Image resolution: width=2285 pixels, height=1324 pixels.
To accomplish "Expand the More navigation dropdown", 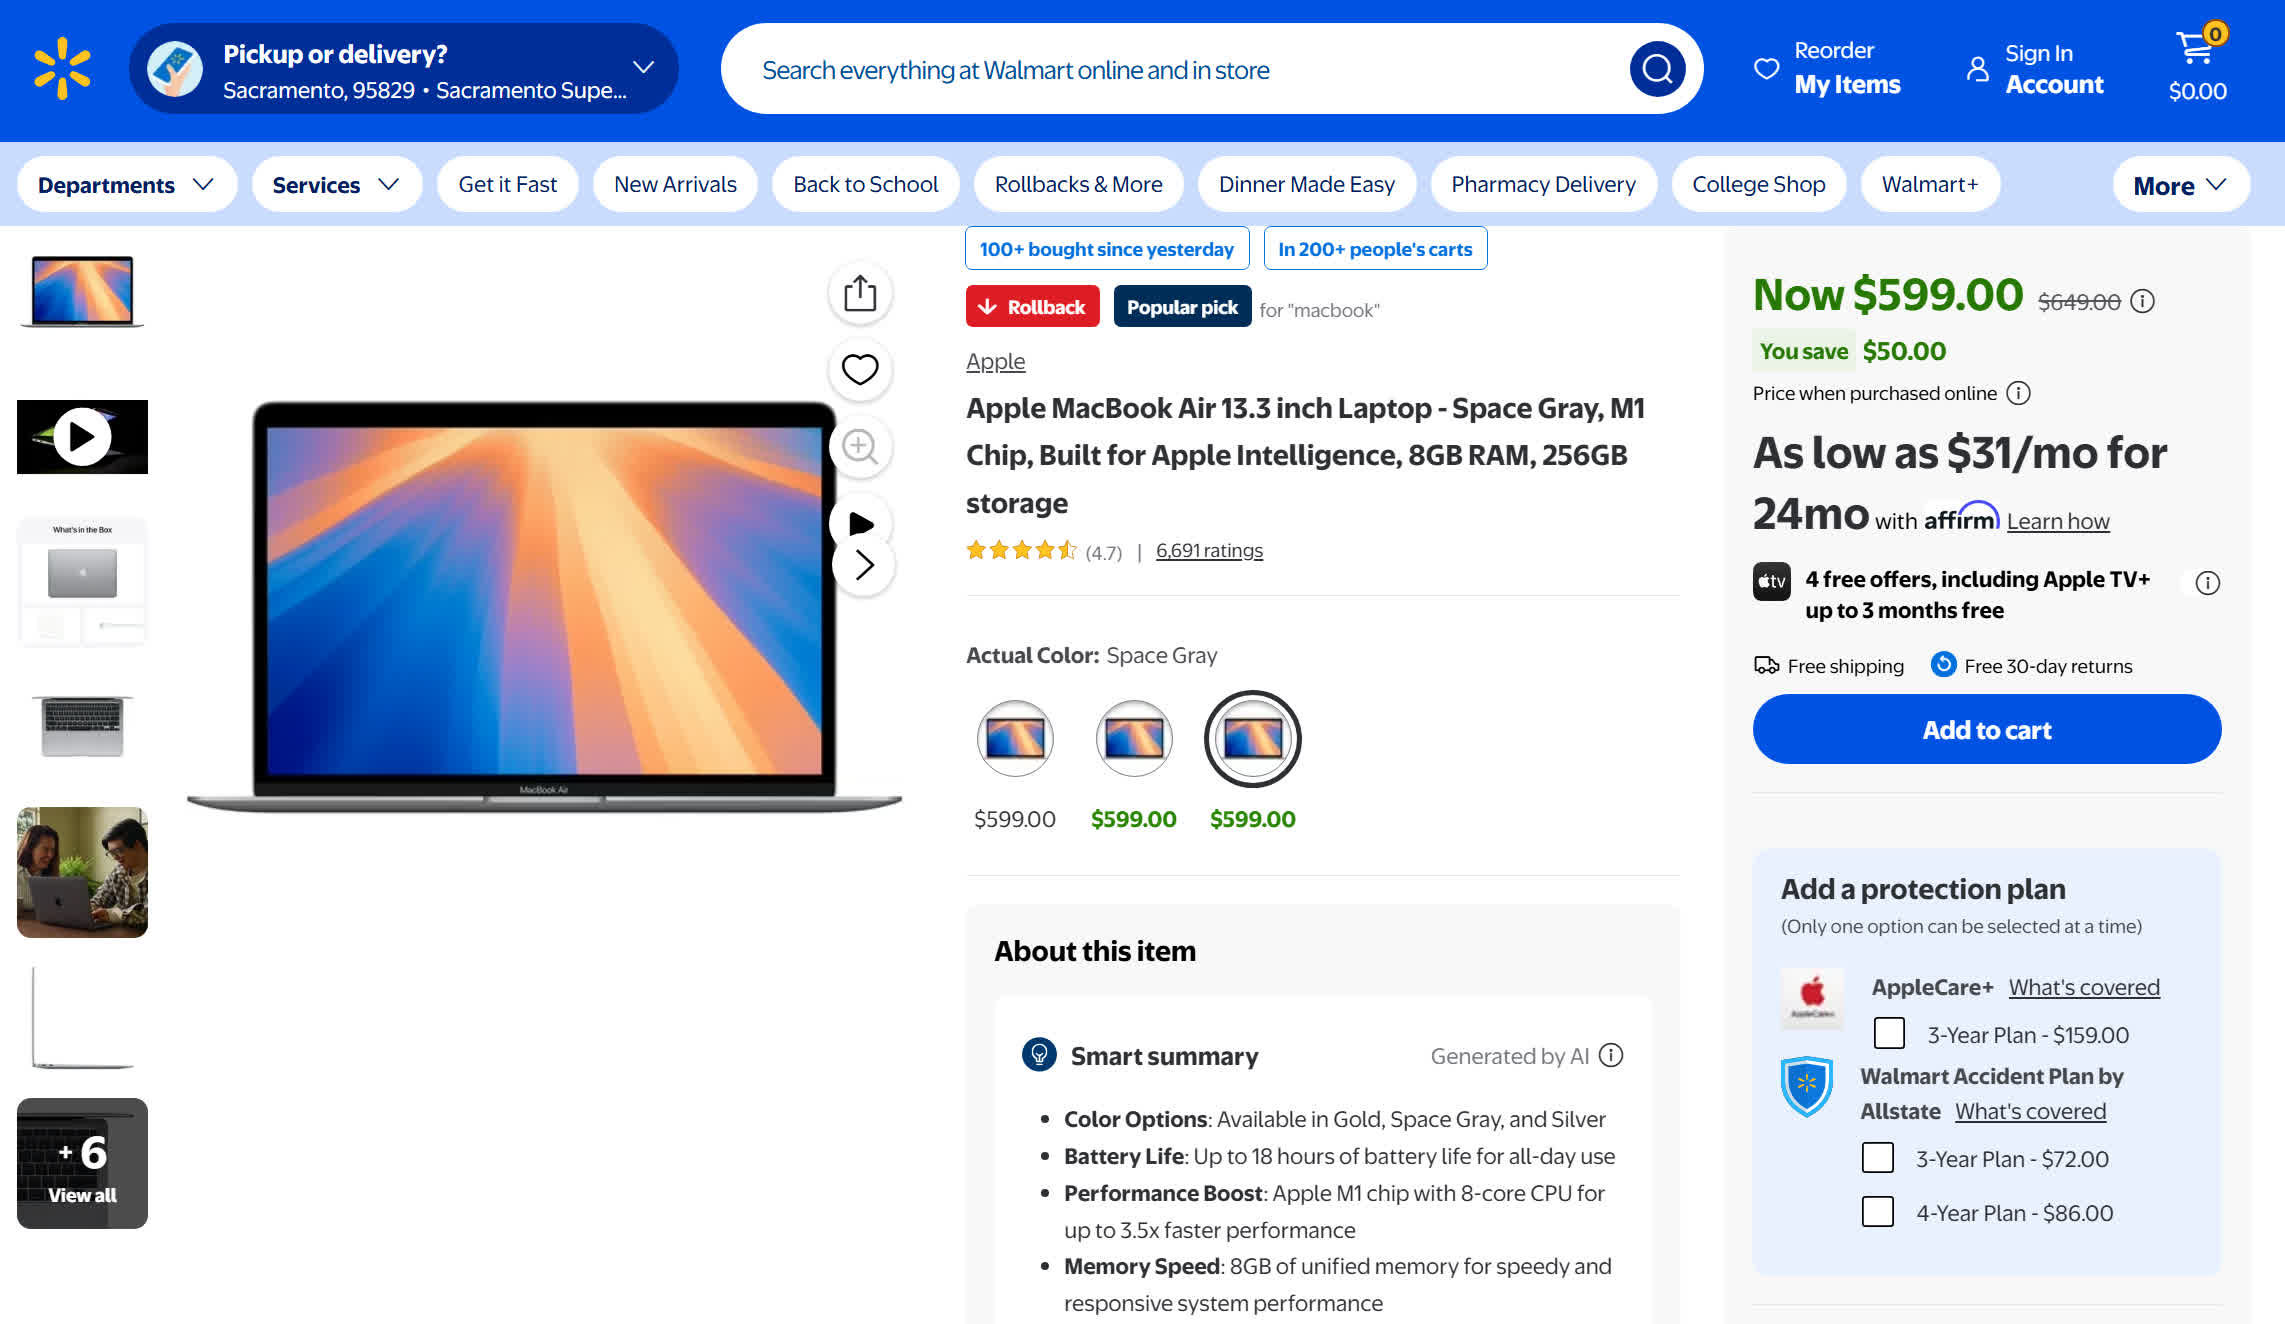I will [x=2180, y=186].
